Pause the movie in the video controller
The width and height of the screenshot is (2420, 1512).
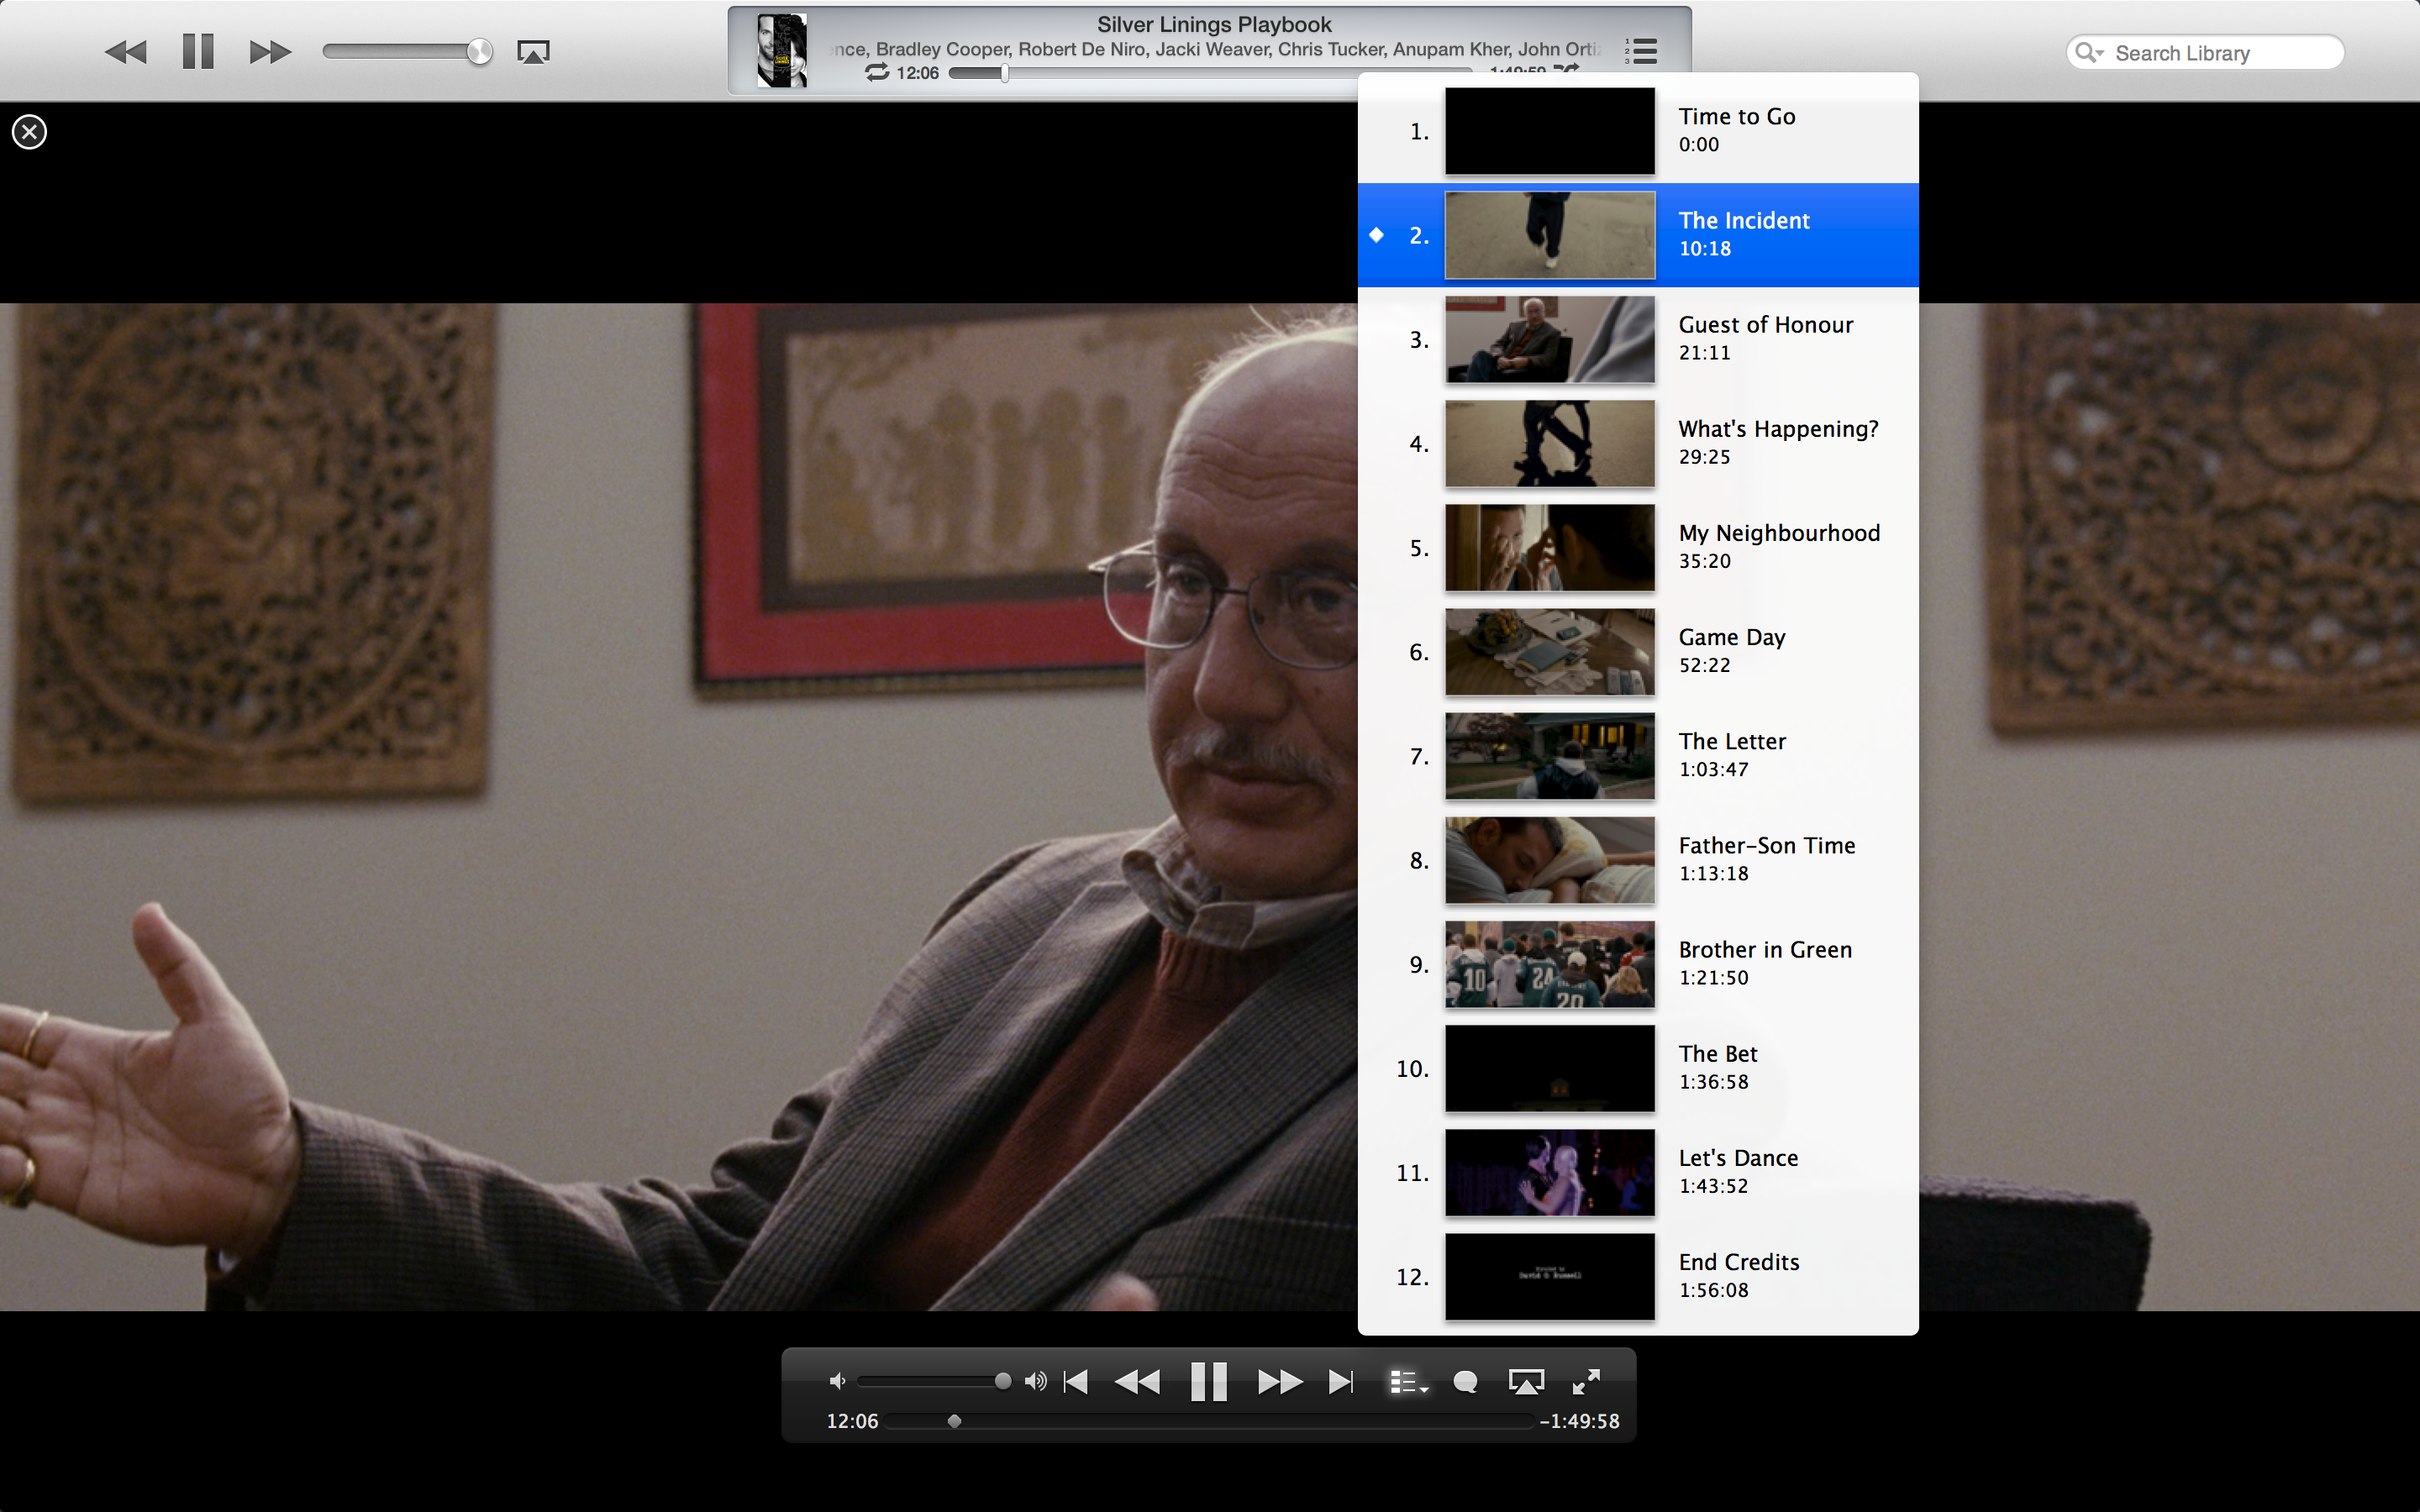tap(1209, 1382)
